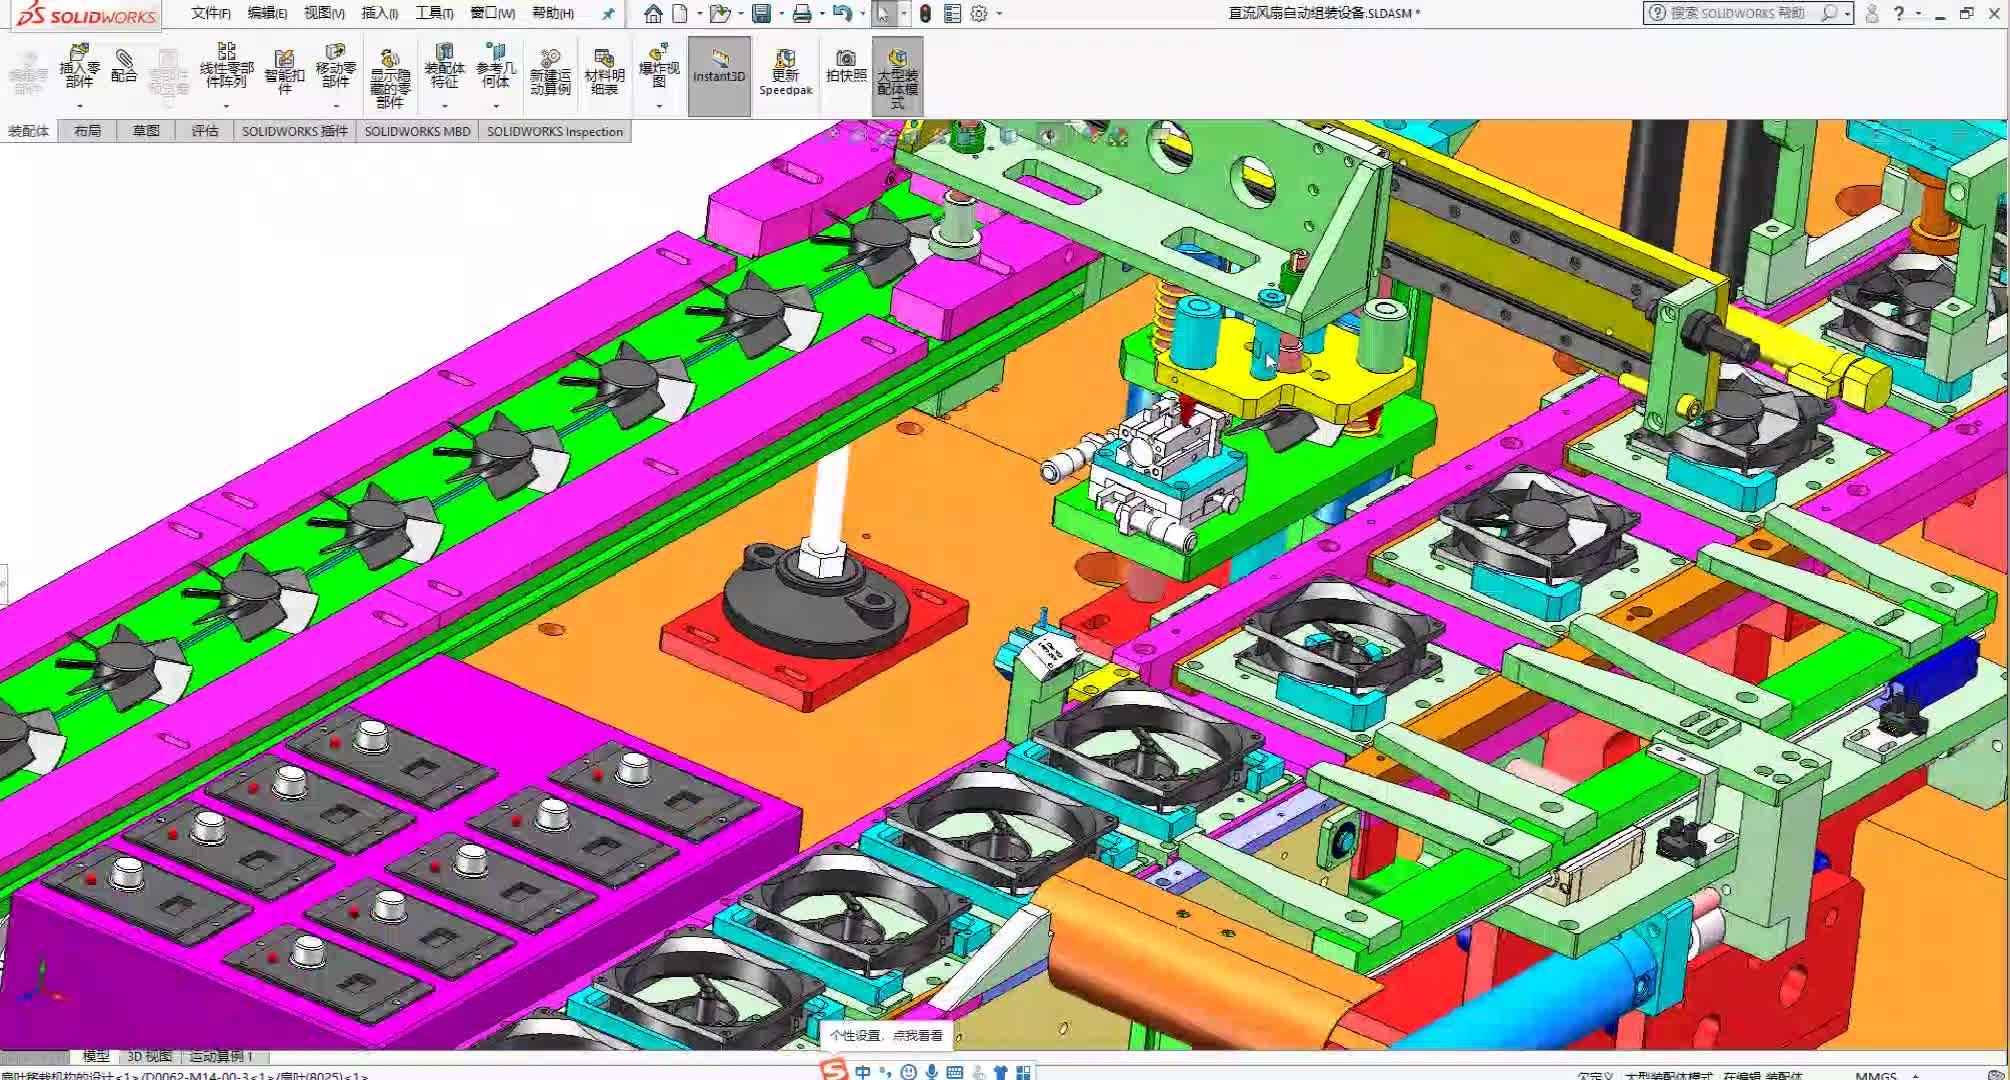Screen dimensions: 2010x1080
Task: Toggle Sogou punctuation mode icon
Action: (885, 1072)
